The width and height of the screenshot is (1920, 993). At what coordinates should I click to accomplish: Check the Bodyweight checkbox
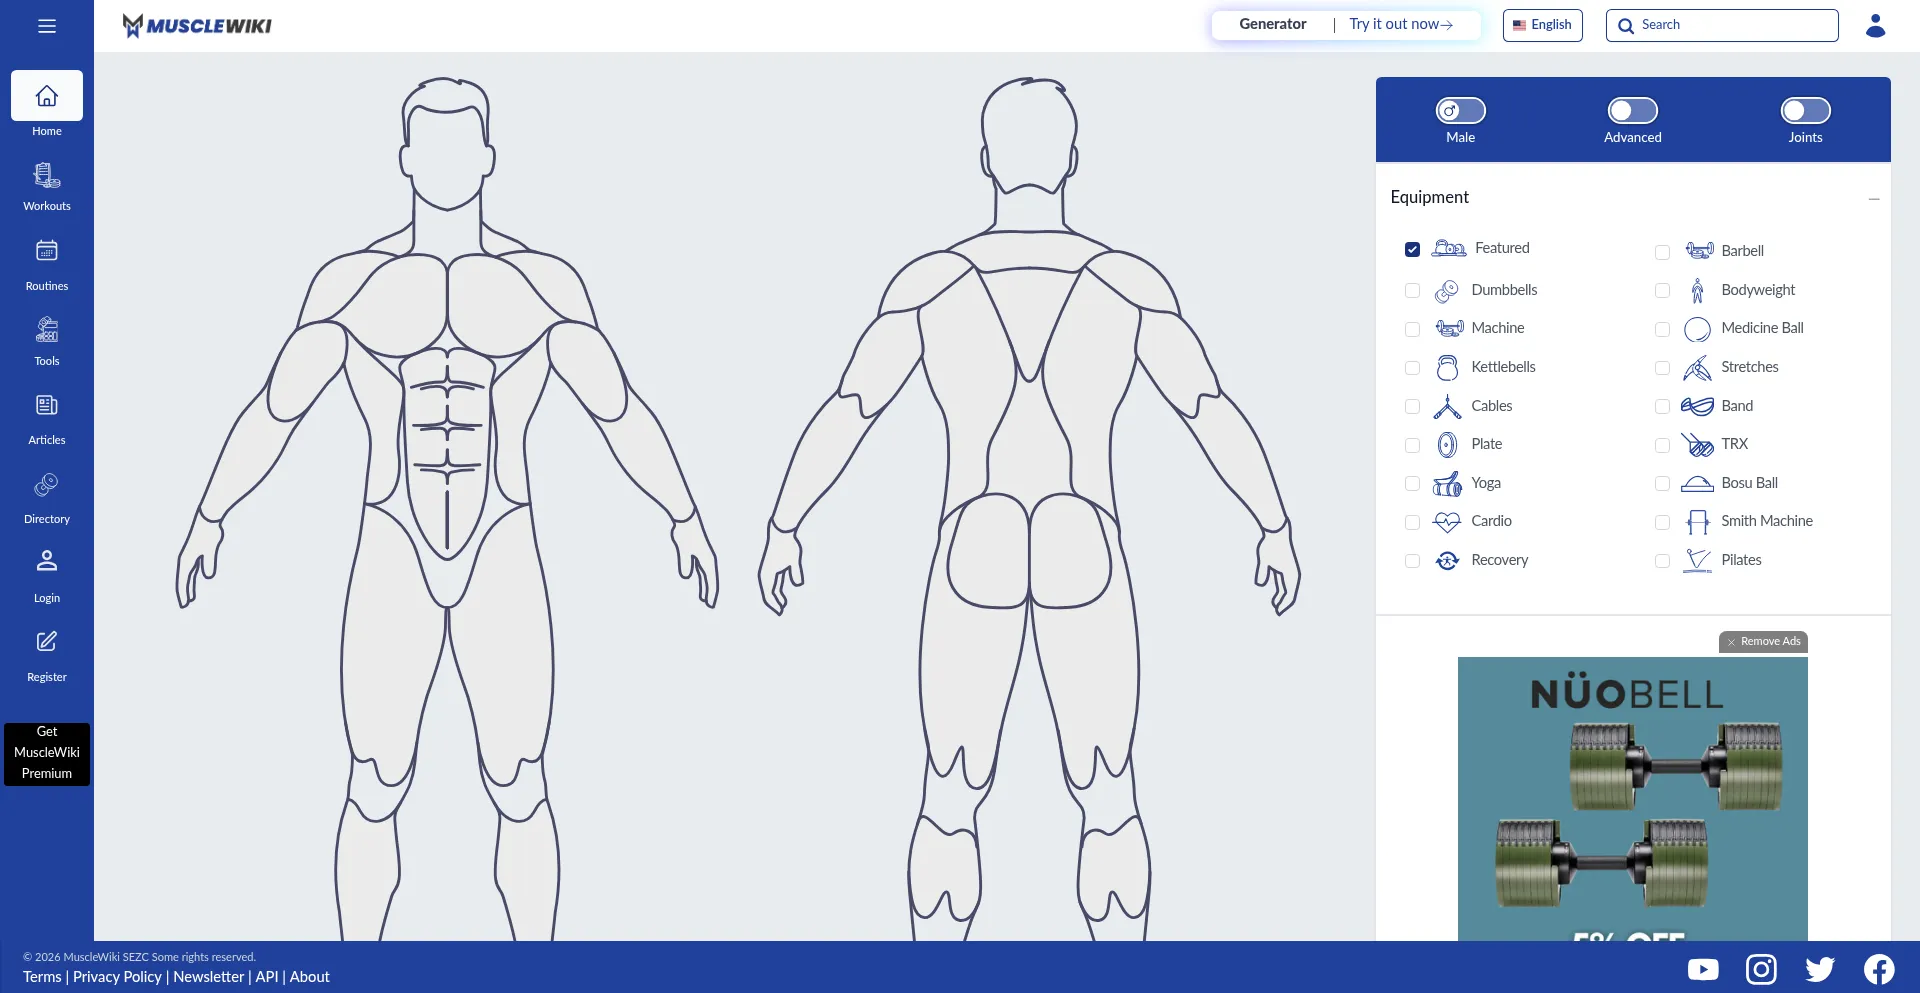[x=1662, y=290]
